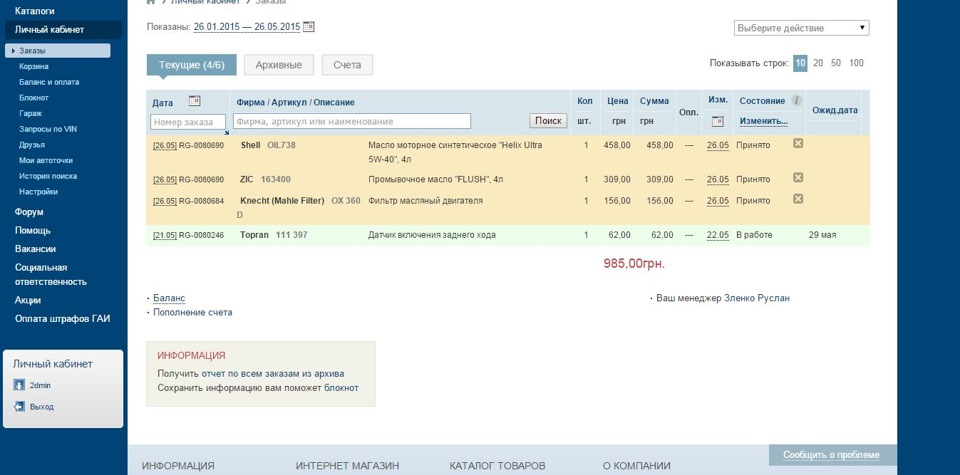
Task: Click the Изменить... status link
Action: click(x=763, y=121)
